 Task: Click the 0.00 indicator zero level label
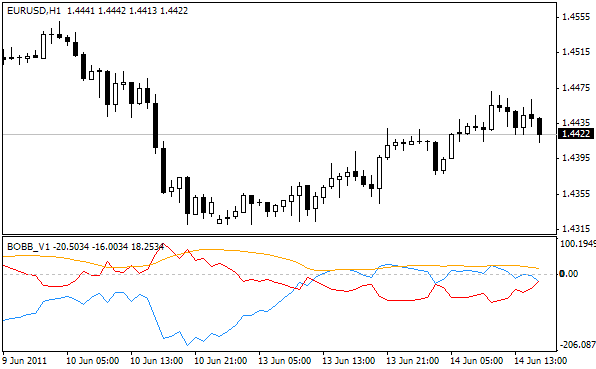point(569,274)
